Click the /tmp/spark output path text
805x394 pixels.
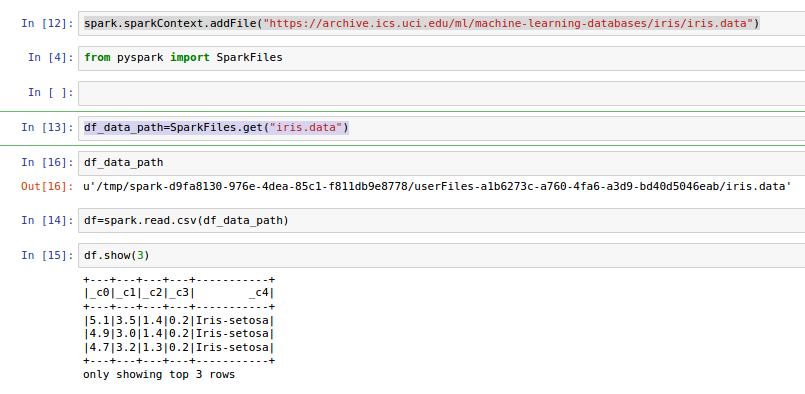tap(437, 186)
